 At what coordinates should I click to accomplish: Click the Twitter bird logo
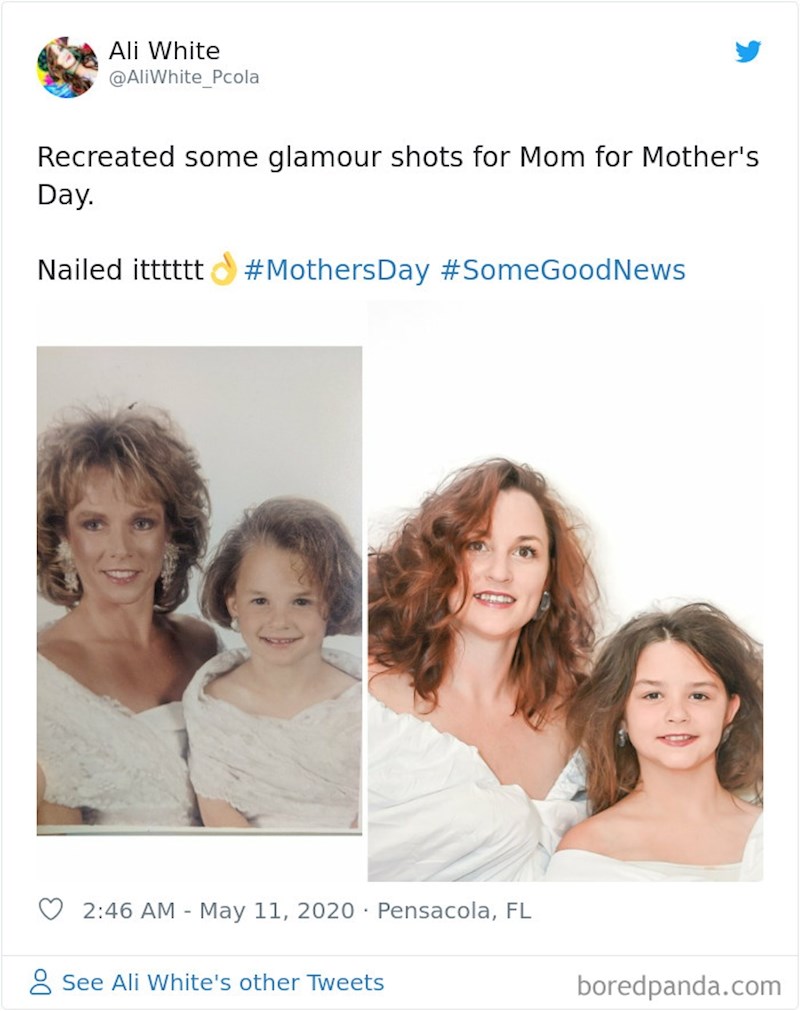[748, 52]
